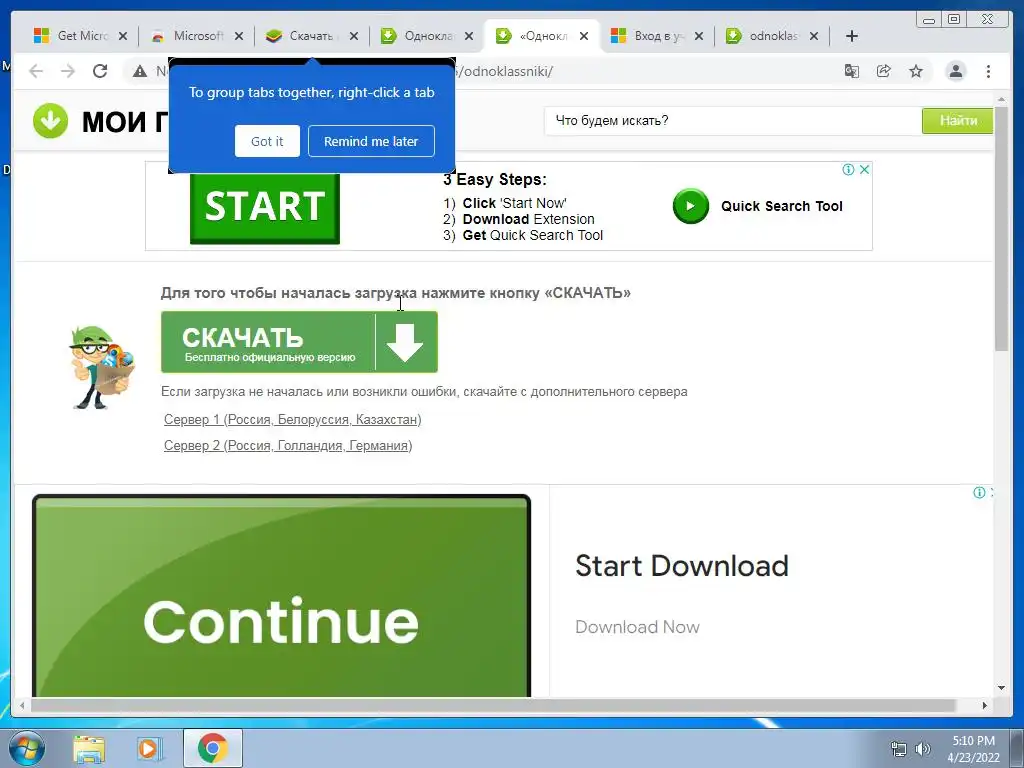
Task: Focus the 'Что будем искать?' search field
Action: pyautogui.click(x=733, y=121)
